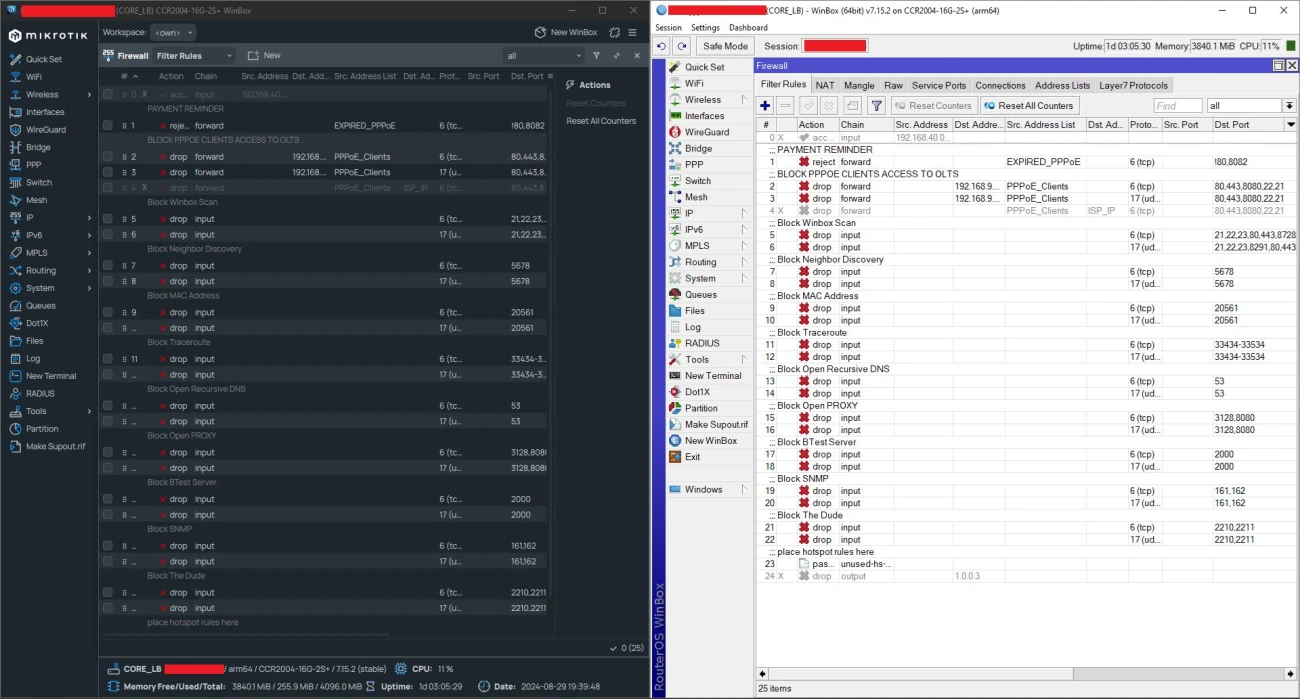
Task: Click Reset All Counters in the light toolbar
Action: 1028,106
